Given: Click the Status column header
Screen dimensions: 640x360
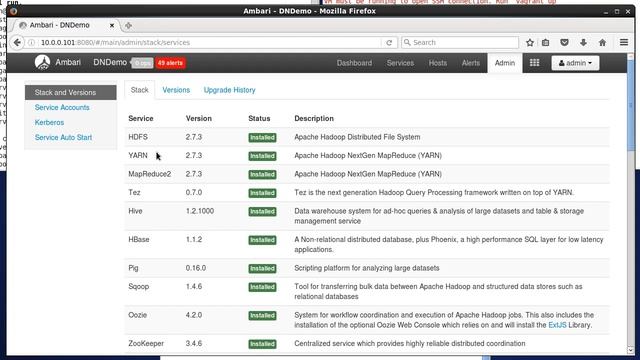Looking at the screenshot, I should coord(259,118).
